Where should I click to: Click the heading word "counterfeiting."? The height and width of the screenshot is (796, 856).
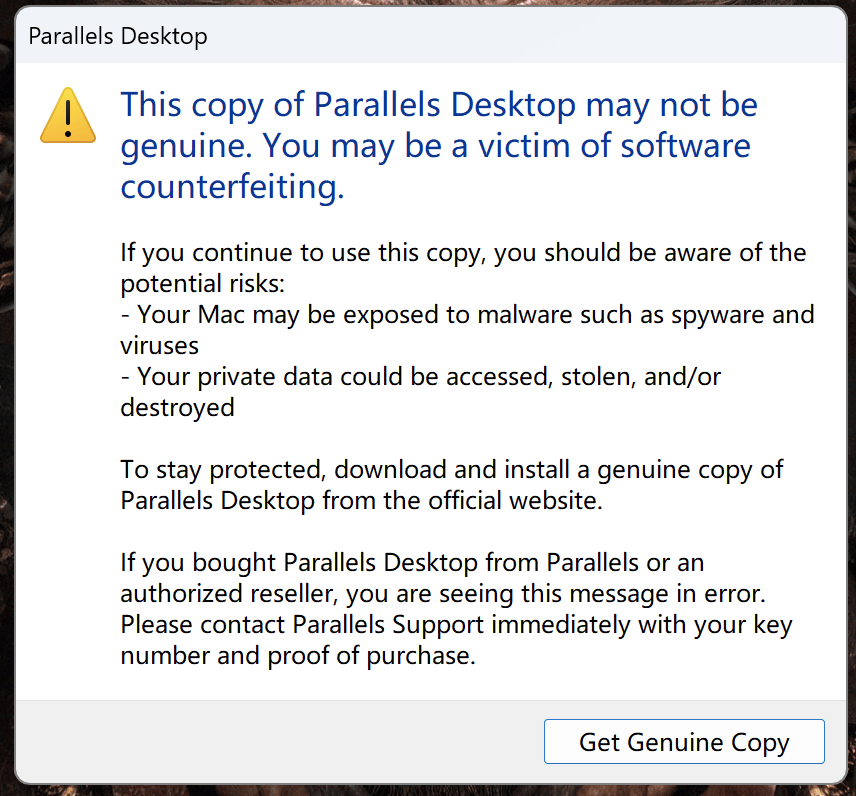click(232, 187)
